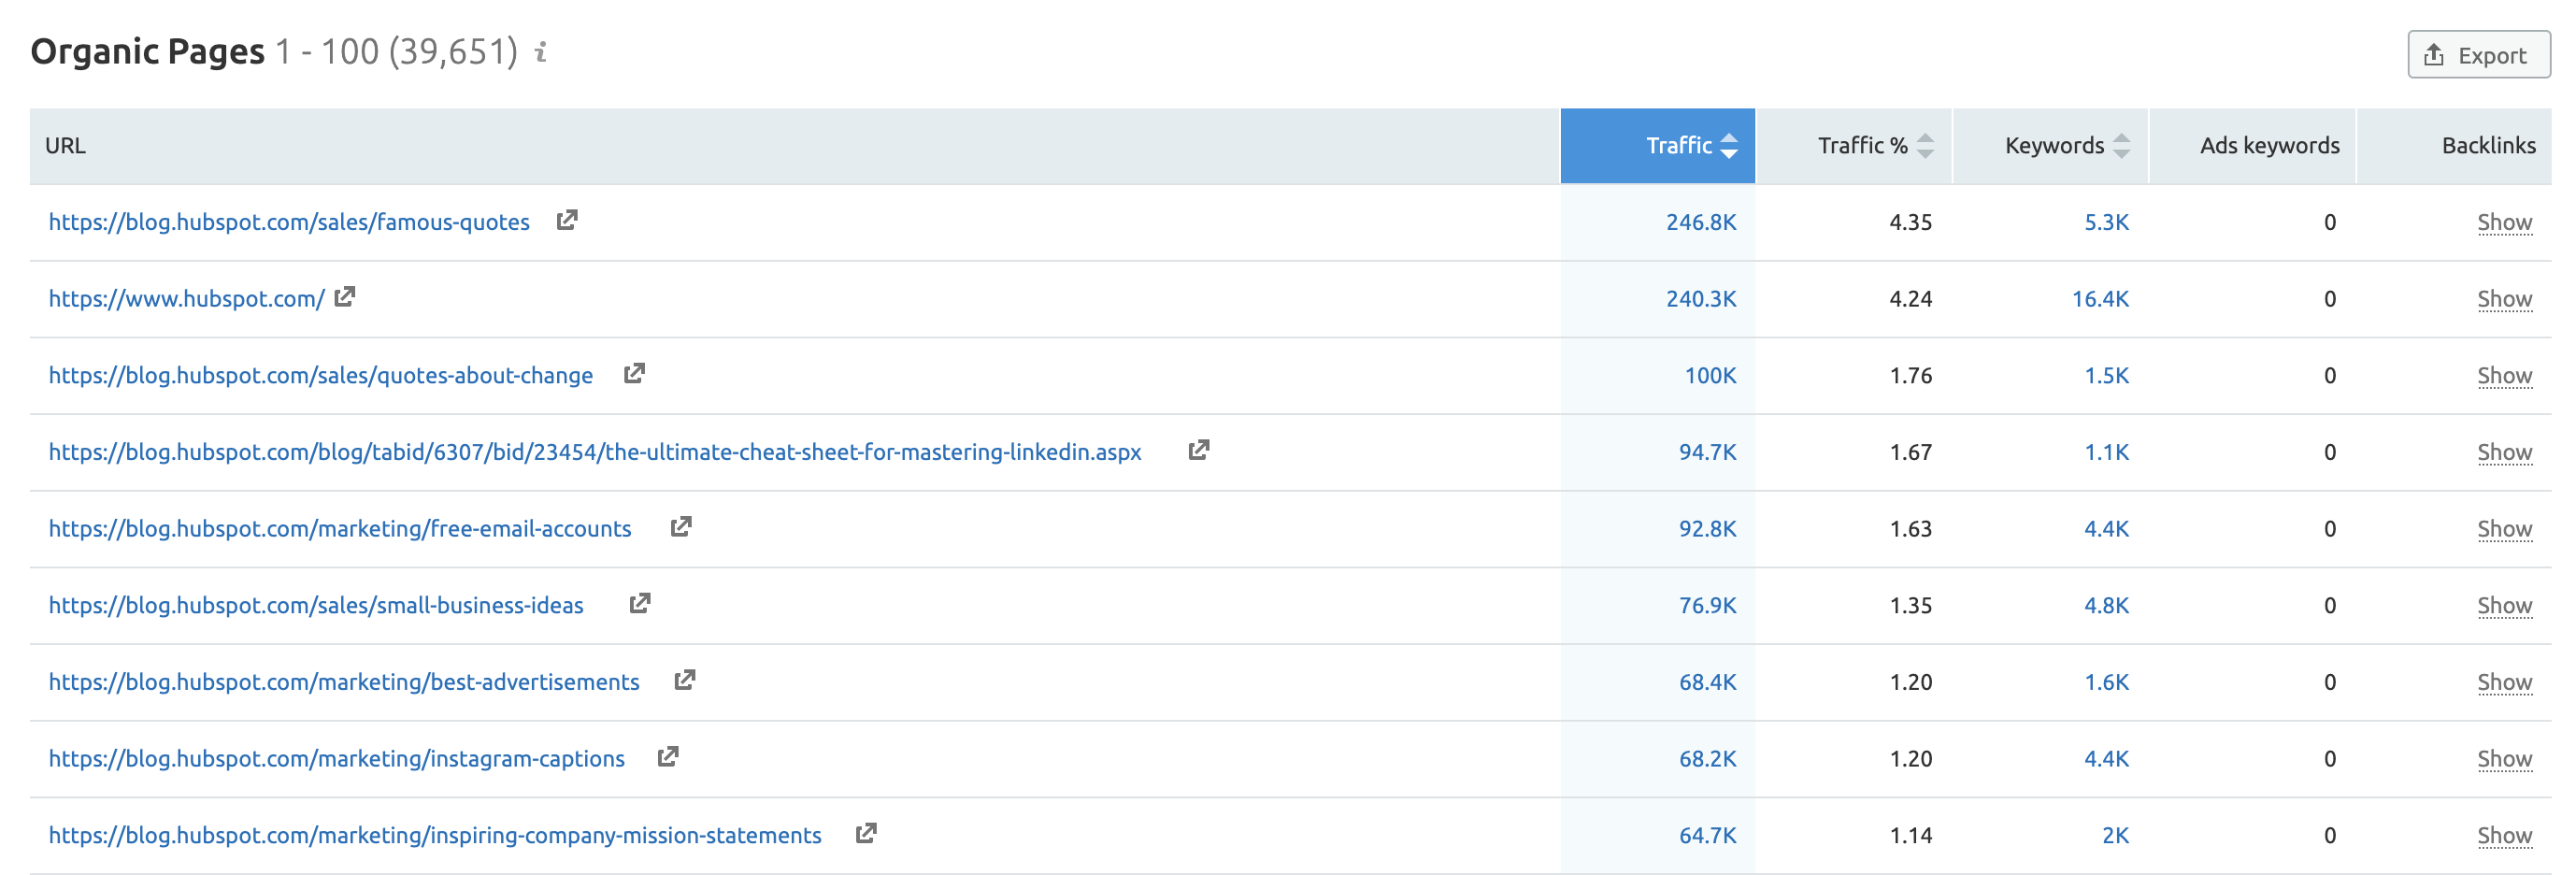Open the free-email-accounts URL link

(340, 528)
